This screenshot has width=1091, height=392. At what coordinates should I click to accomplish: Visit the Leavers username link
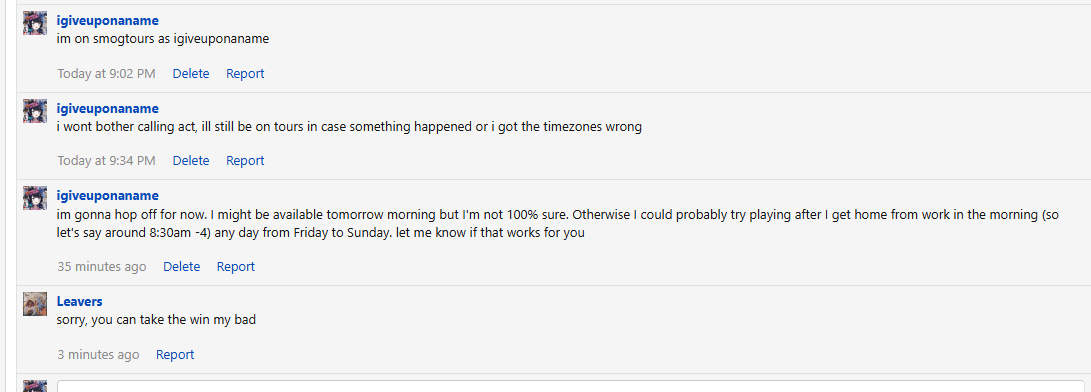pos(79,301)
